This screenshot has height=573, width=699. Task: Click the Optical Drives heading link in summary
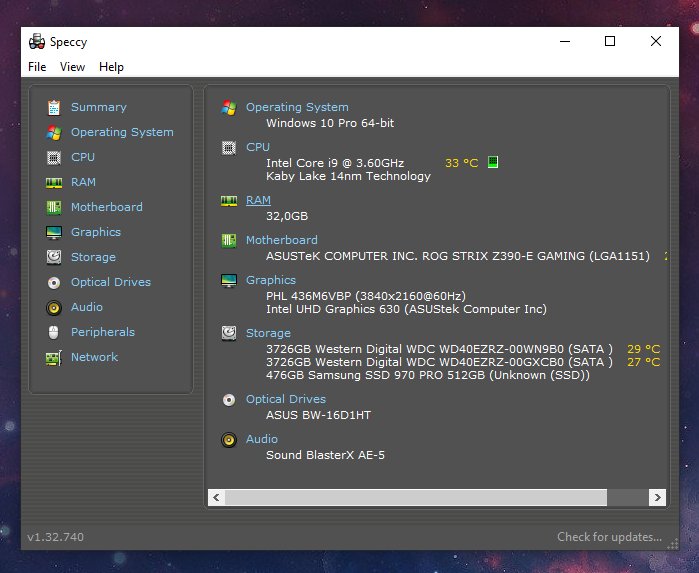click(x=286, y=400)
